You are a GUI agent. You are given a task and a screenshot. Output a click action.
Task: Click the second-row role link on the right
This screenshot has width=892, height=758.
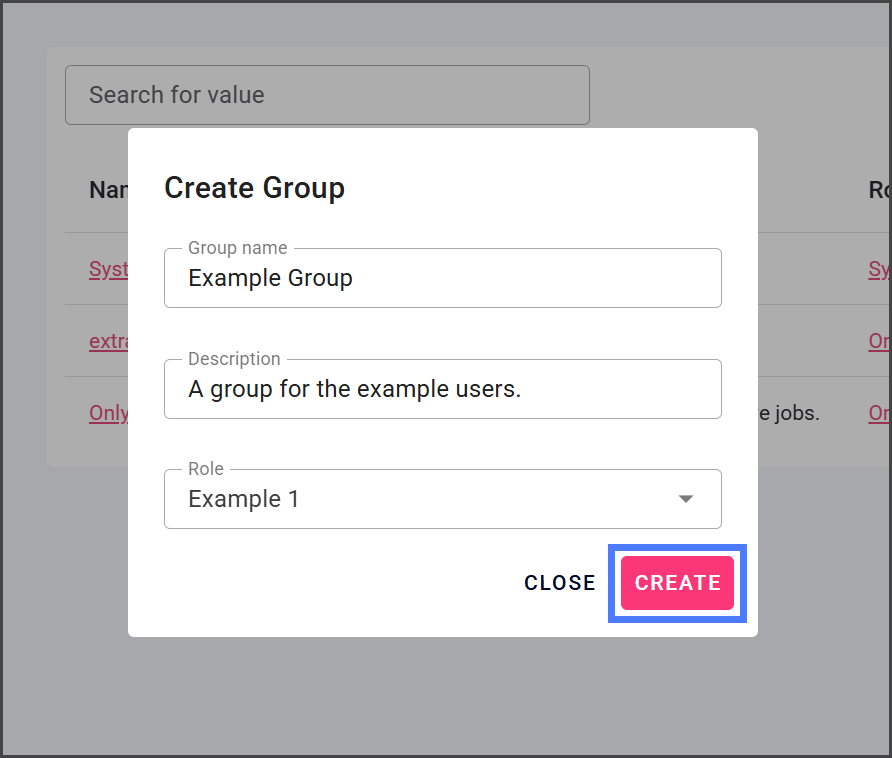click(879, 341)
